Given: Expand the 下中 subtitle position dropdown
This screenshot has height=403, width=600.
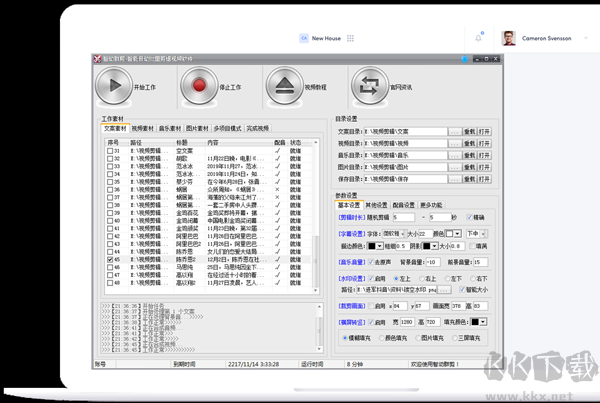Looking at the screenshot, I should point(484,233).
